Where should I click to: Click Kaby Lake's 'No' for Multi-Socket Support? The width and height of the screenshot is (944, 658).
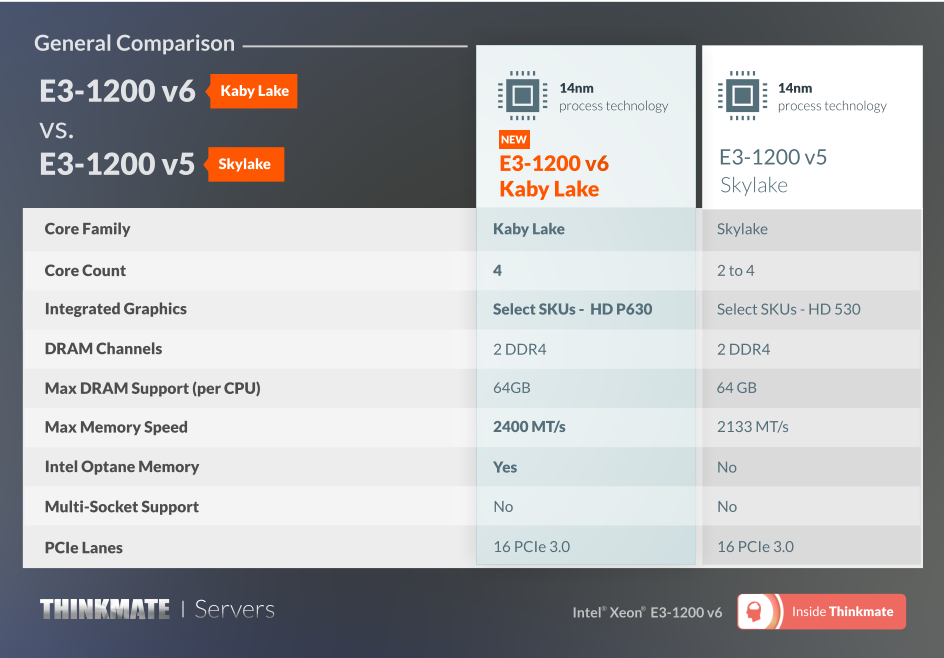[x=503, y=507]
